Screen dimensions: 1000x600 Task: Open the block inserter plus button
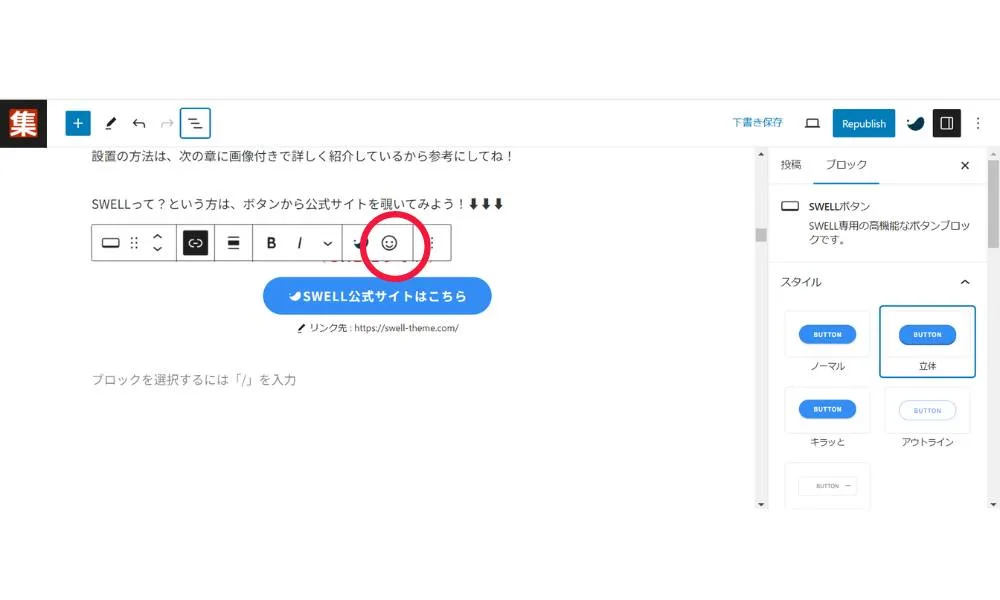point(78,123)
